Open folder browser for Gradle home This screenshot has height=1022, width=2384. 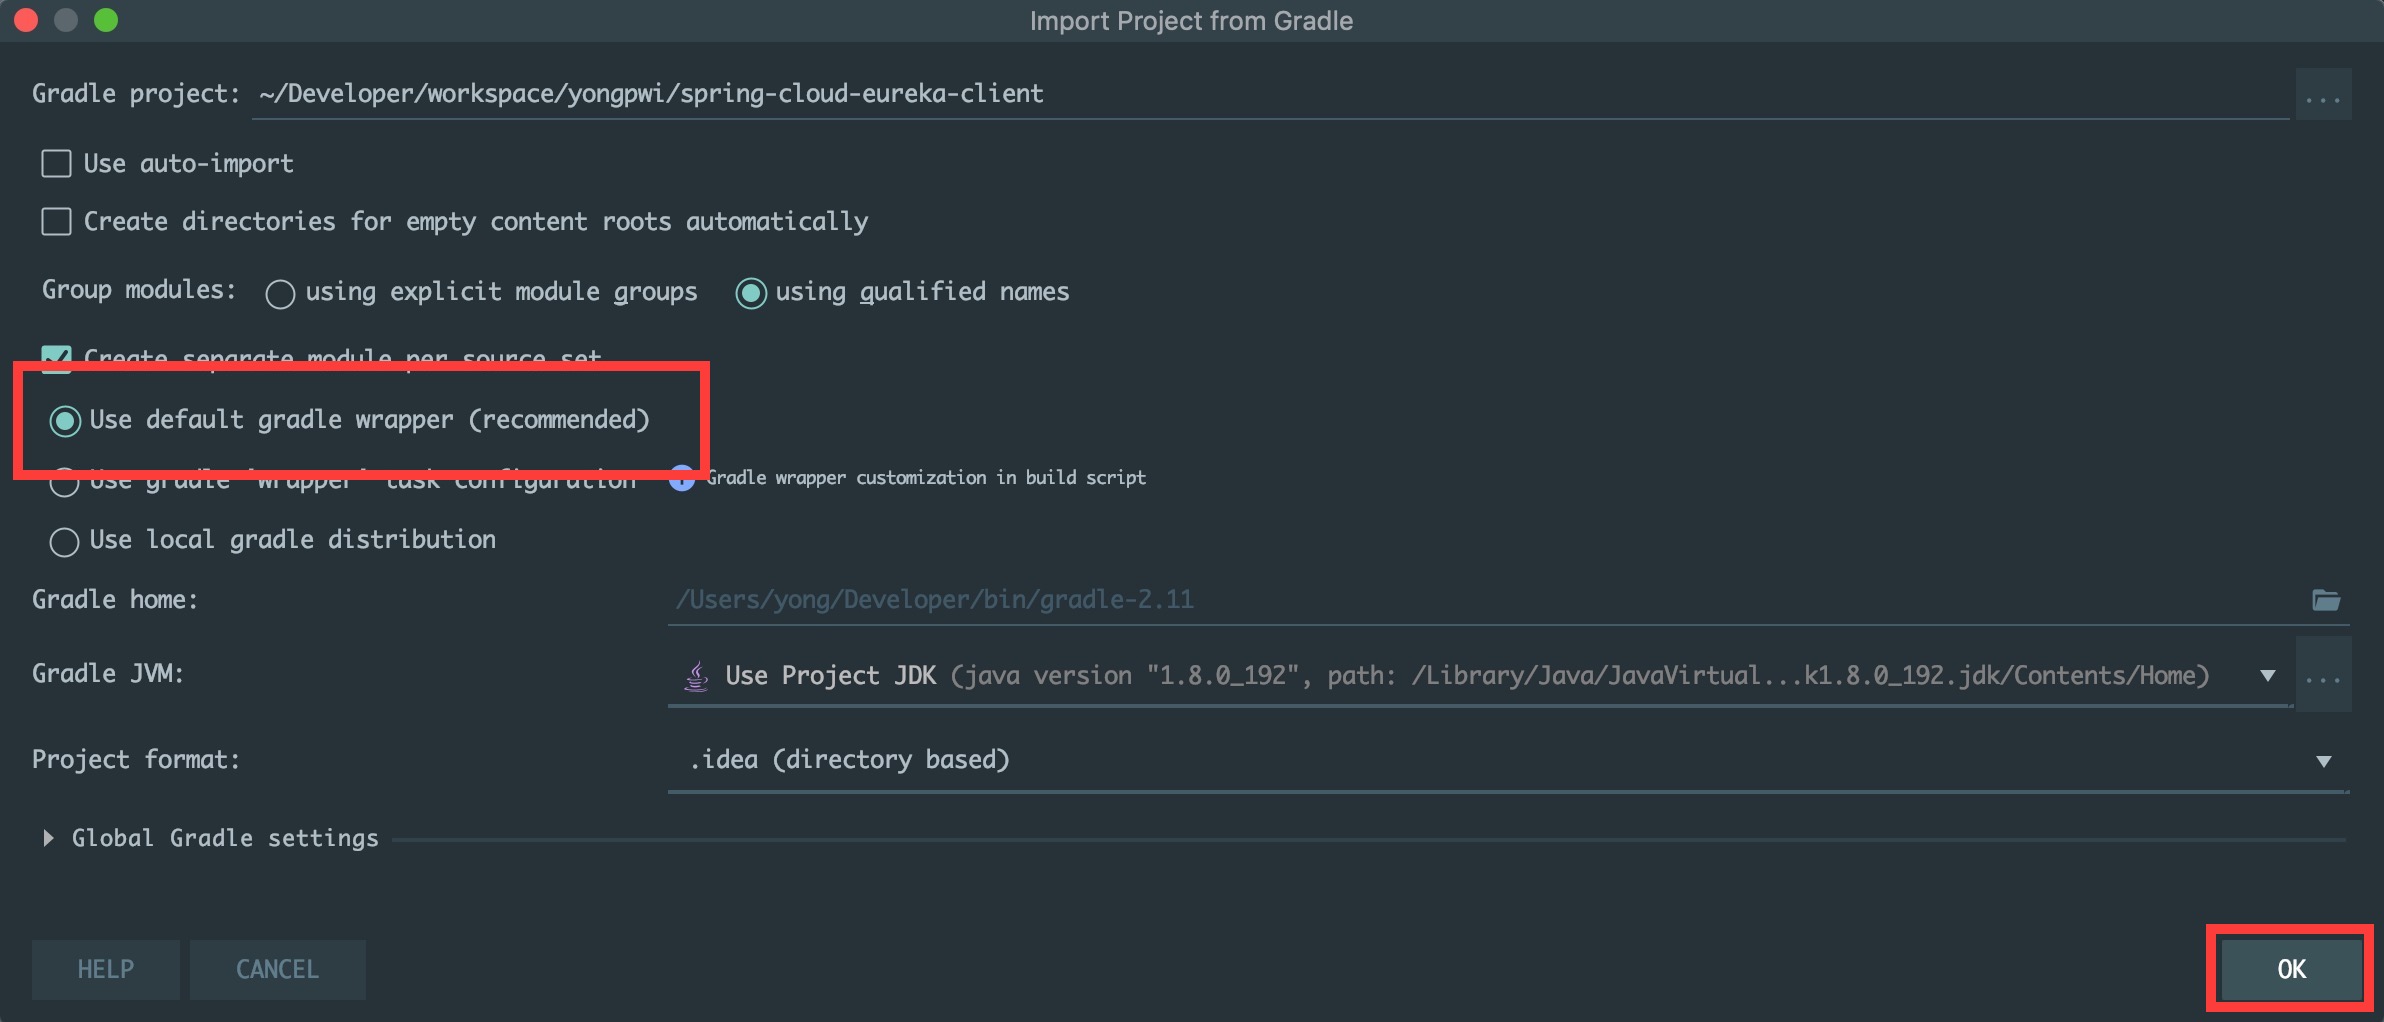pos(2326,600)
